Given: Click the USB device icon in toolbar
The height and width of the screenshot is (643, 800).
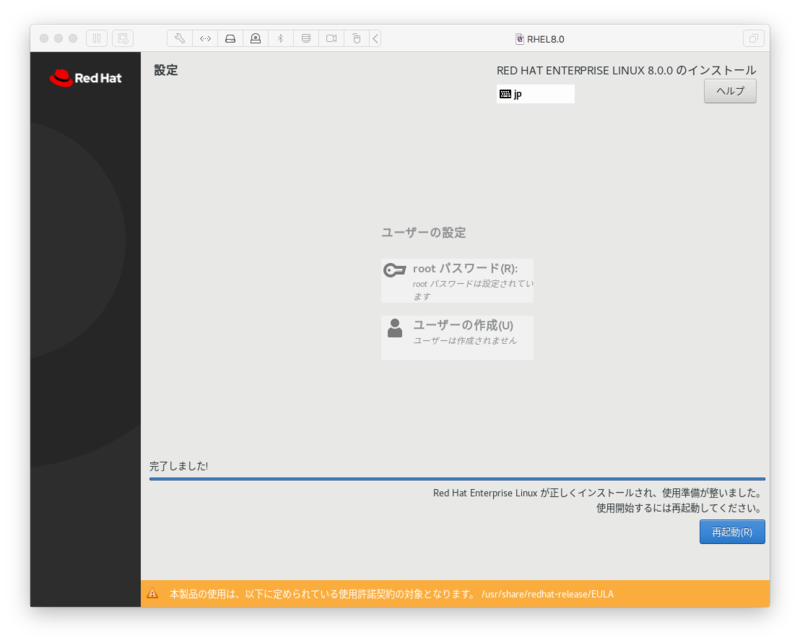Looking at the screenshot, I should pyautogui.click(x=357, y=38).
